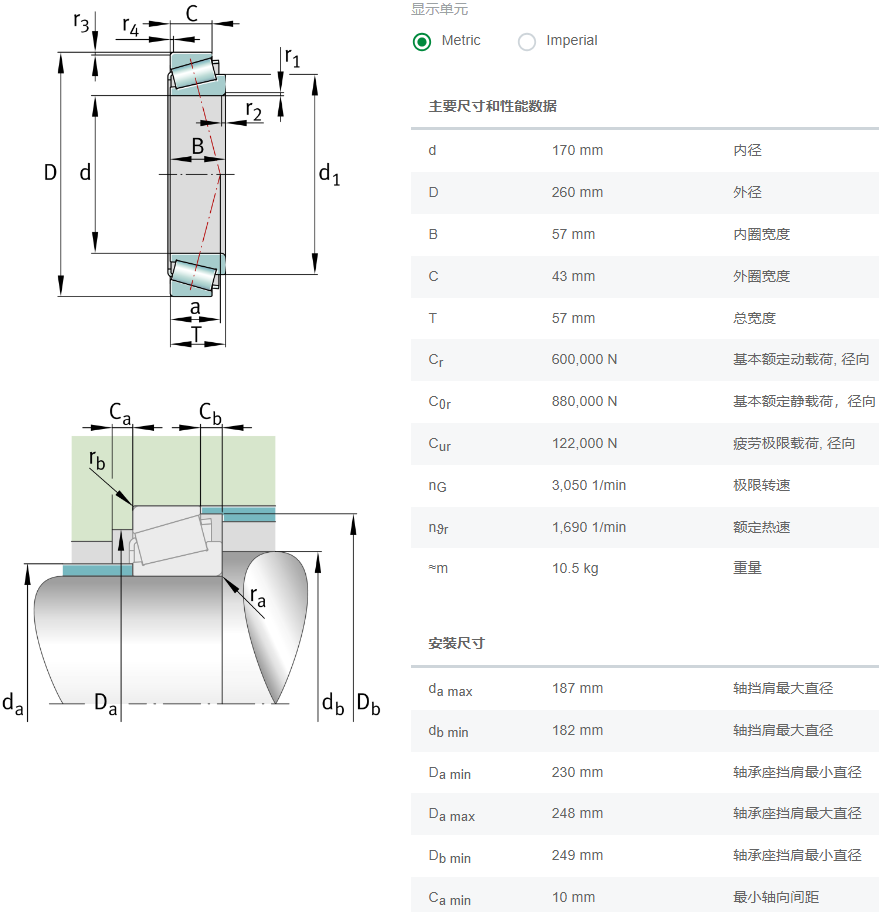Click the 'T' parameter label in table
The width and height of the screenshot is (879, 912).
pos(432,318)
